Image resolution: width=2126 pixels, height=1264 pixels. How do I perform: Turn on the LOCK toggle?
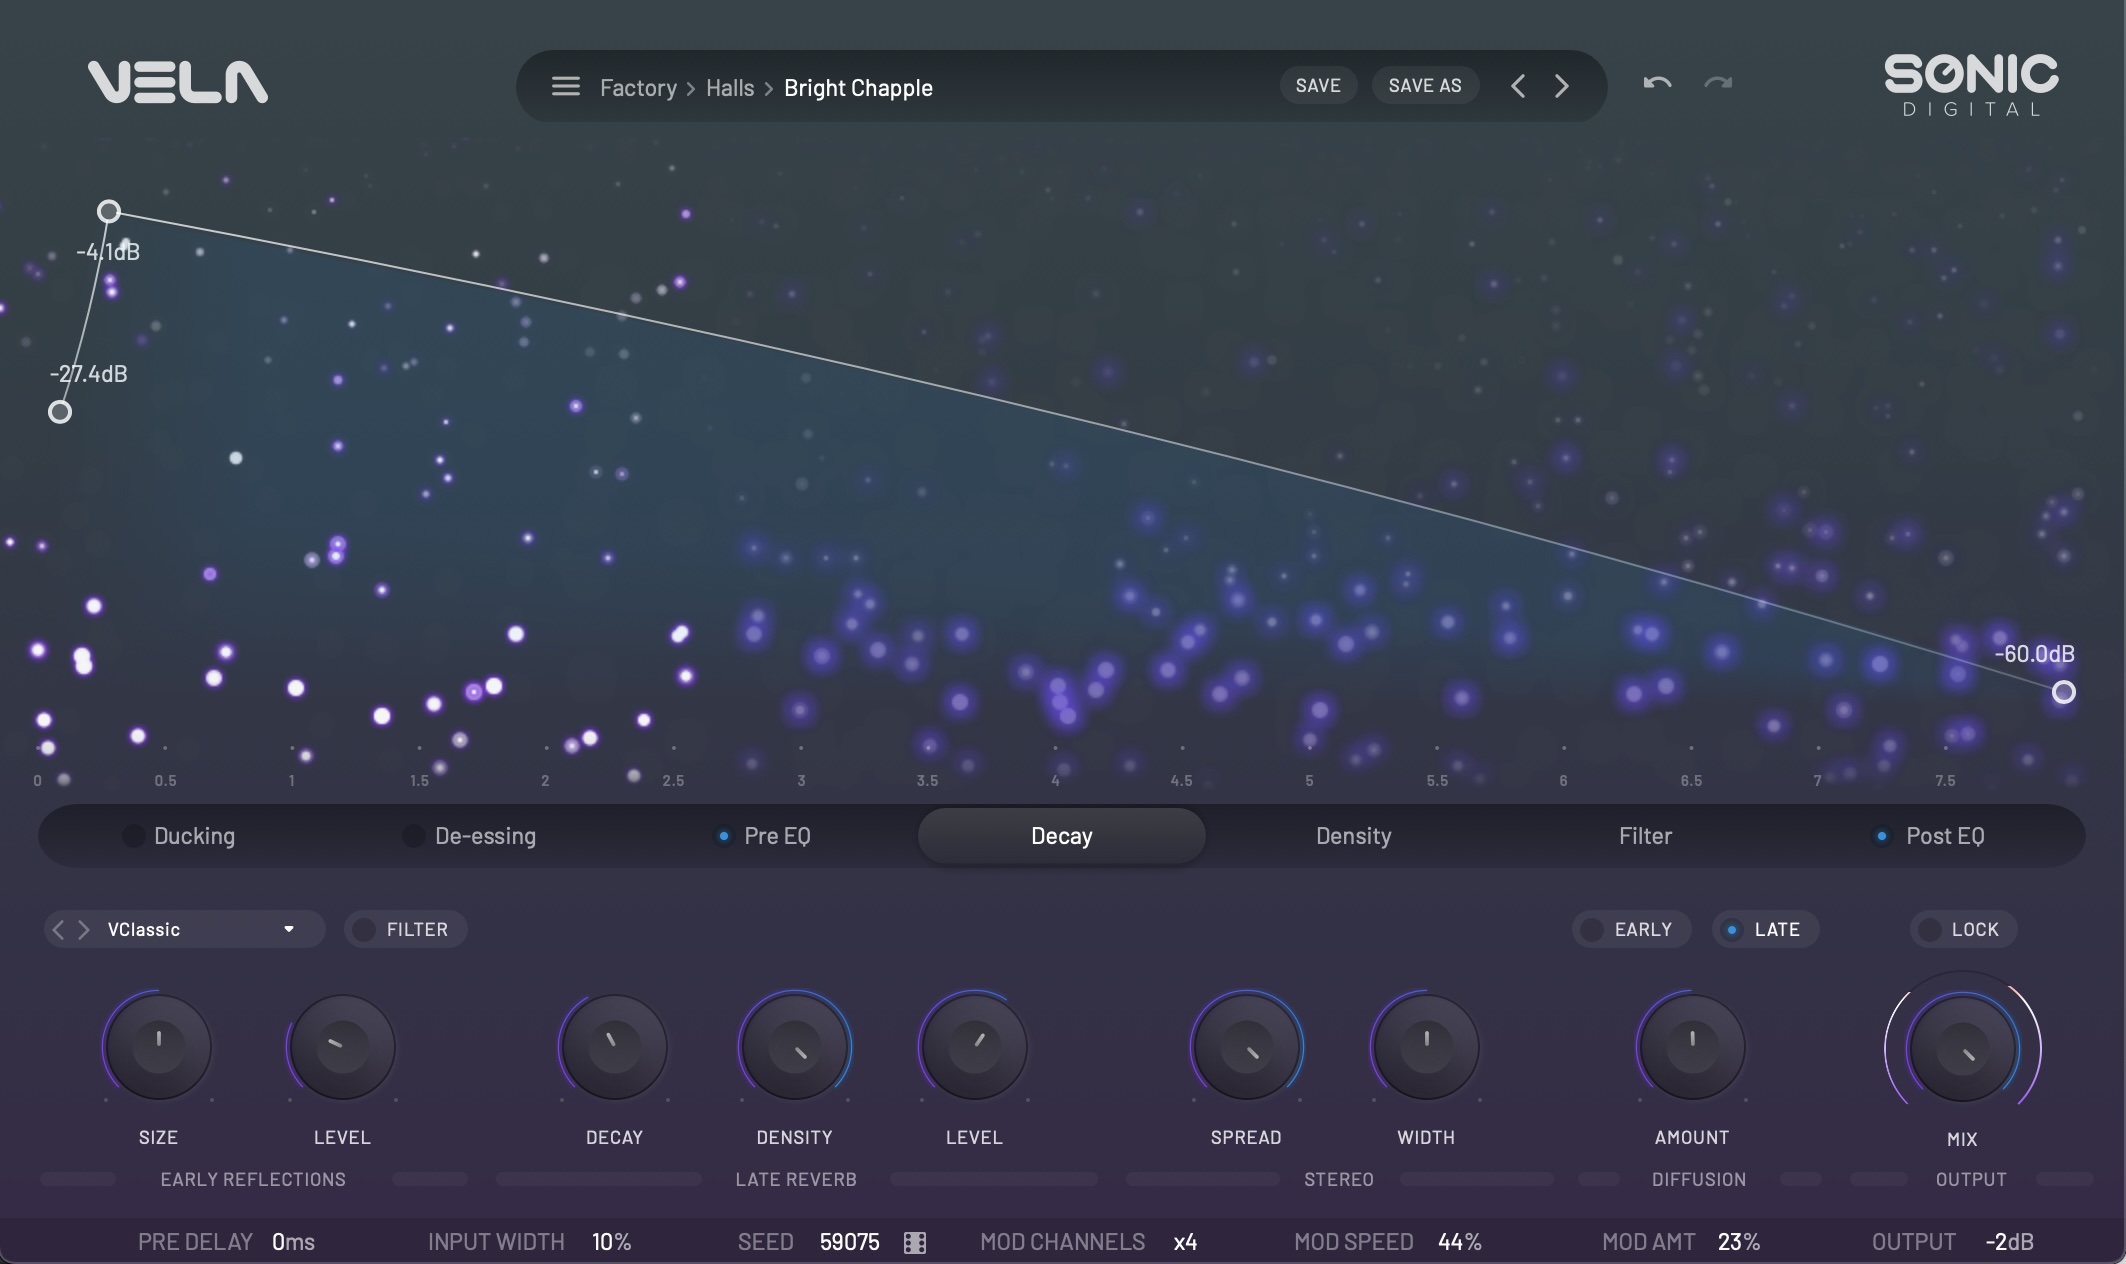[1963, 930]
